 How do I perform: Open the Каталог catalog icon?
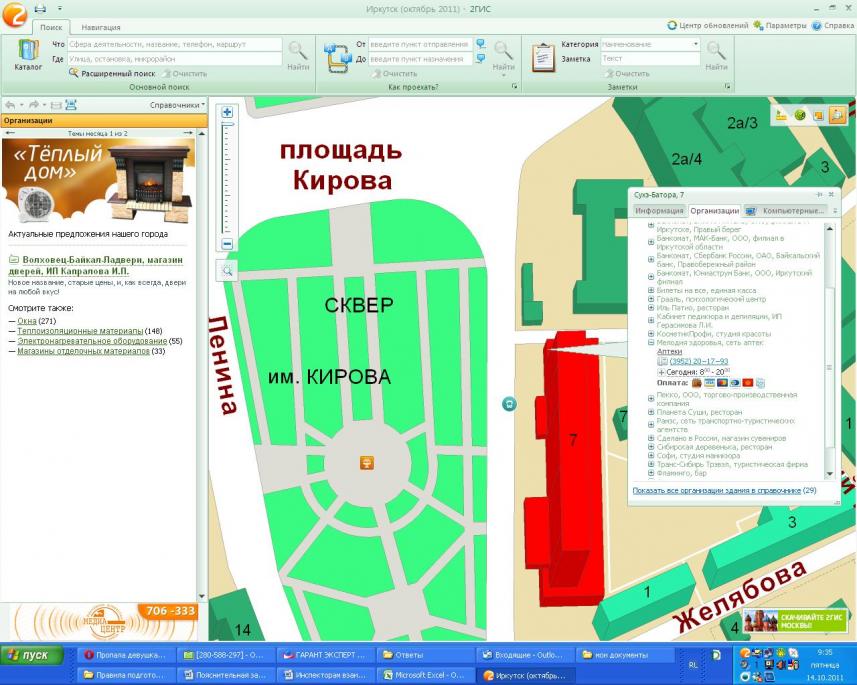point(28,55)
